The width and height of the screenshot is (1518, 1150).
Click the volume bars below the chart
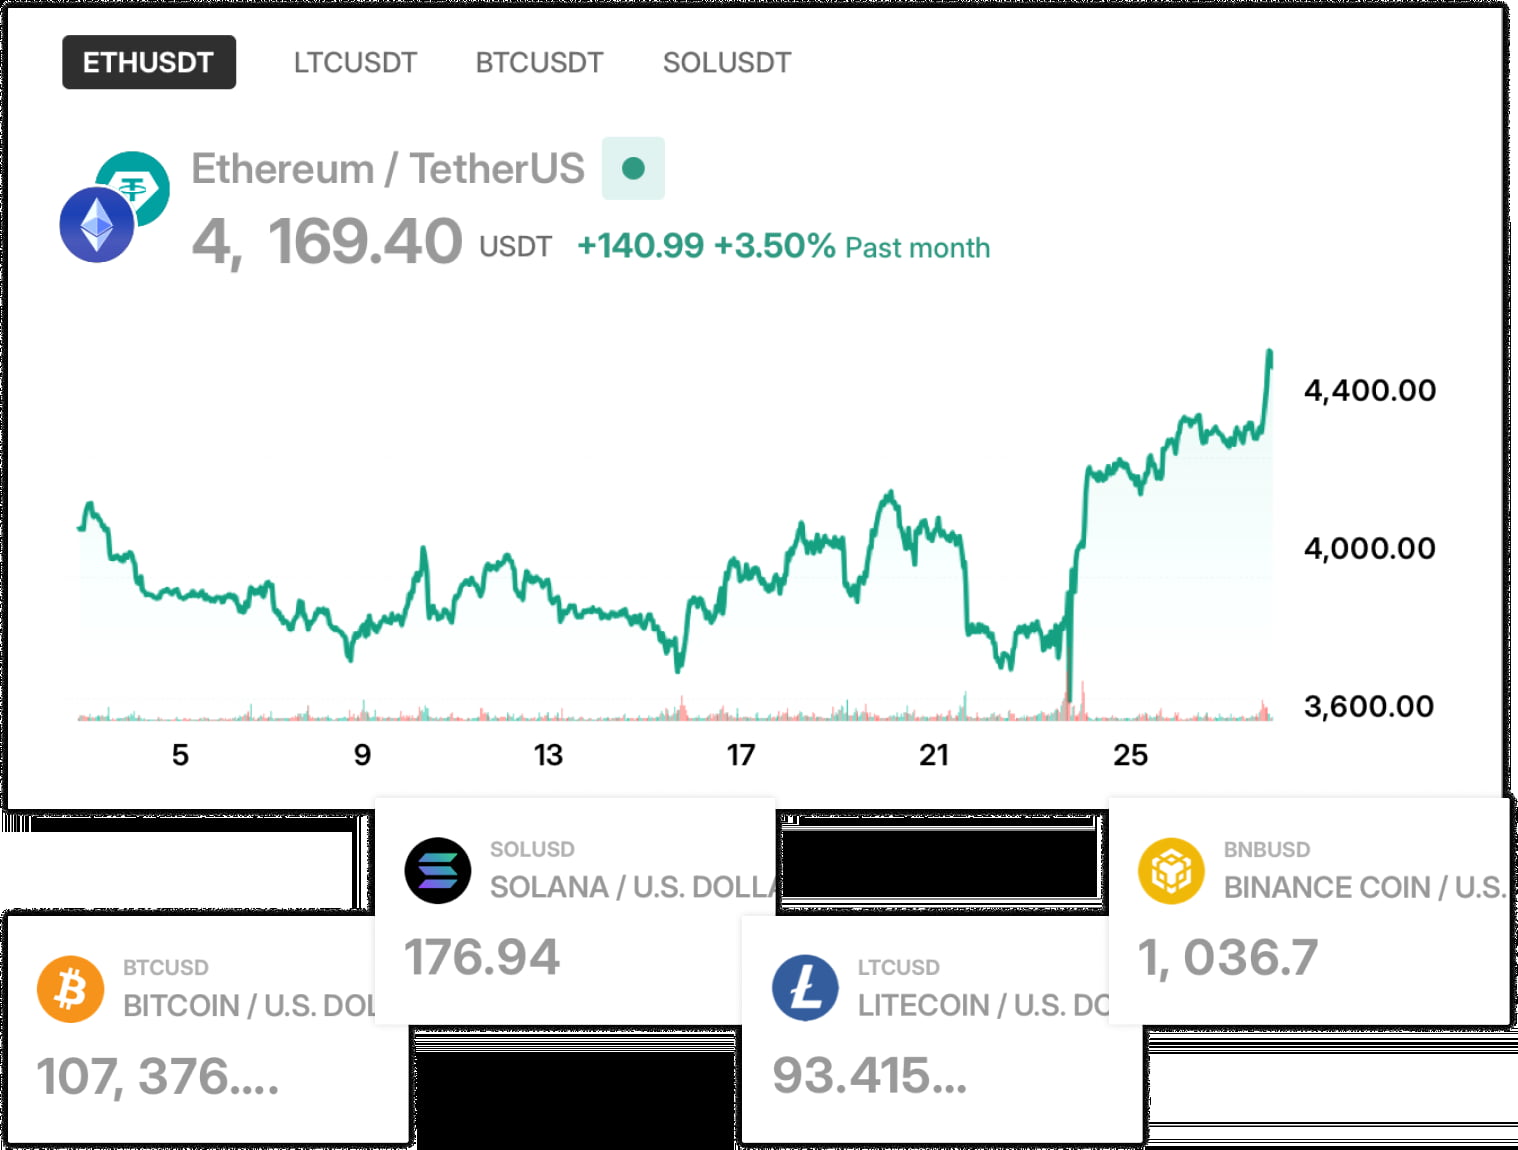click(670, 712)
